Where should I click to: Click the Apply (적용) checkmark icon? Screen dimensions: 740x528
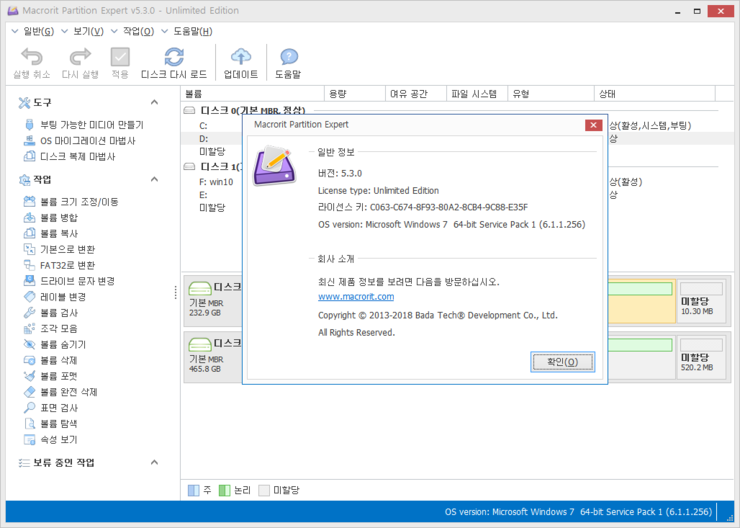pyautogui.click(x=120, y=57)
